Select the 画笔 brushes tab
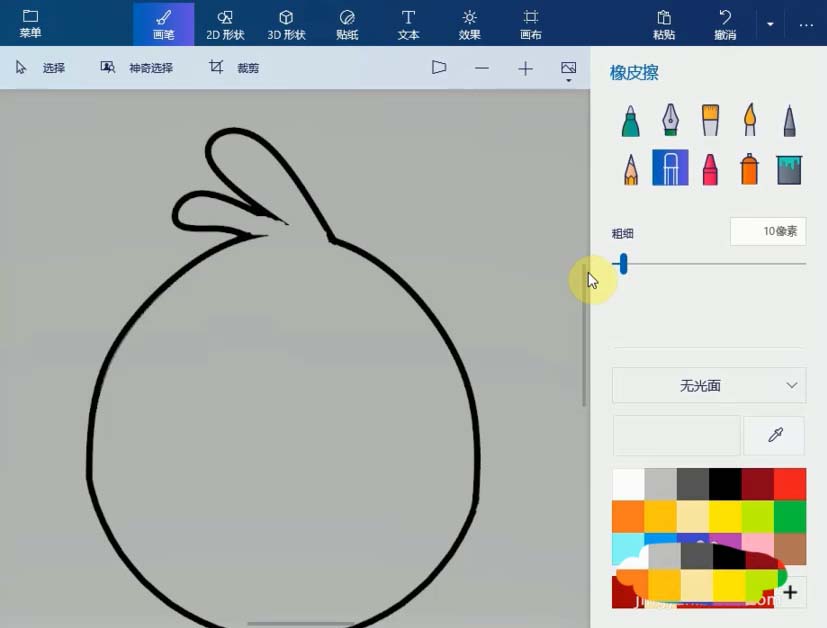Viewport: 827px width, 628px height. (164, 24)
